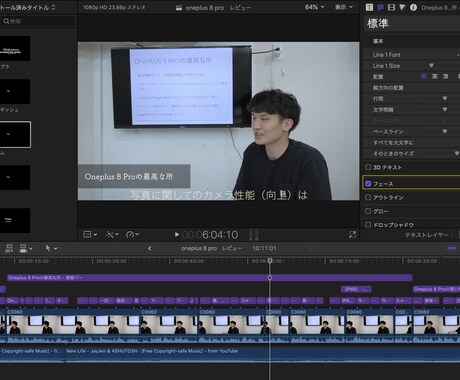Click the timecode display 6:04:10
Viewport: 460px width, 380px height.
click(210, 235)
